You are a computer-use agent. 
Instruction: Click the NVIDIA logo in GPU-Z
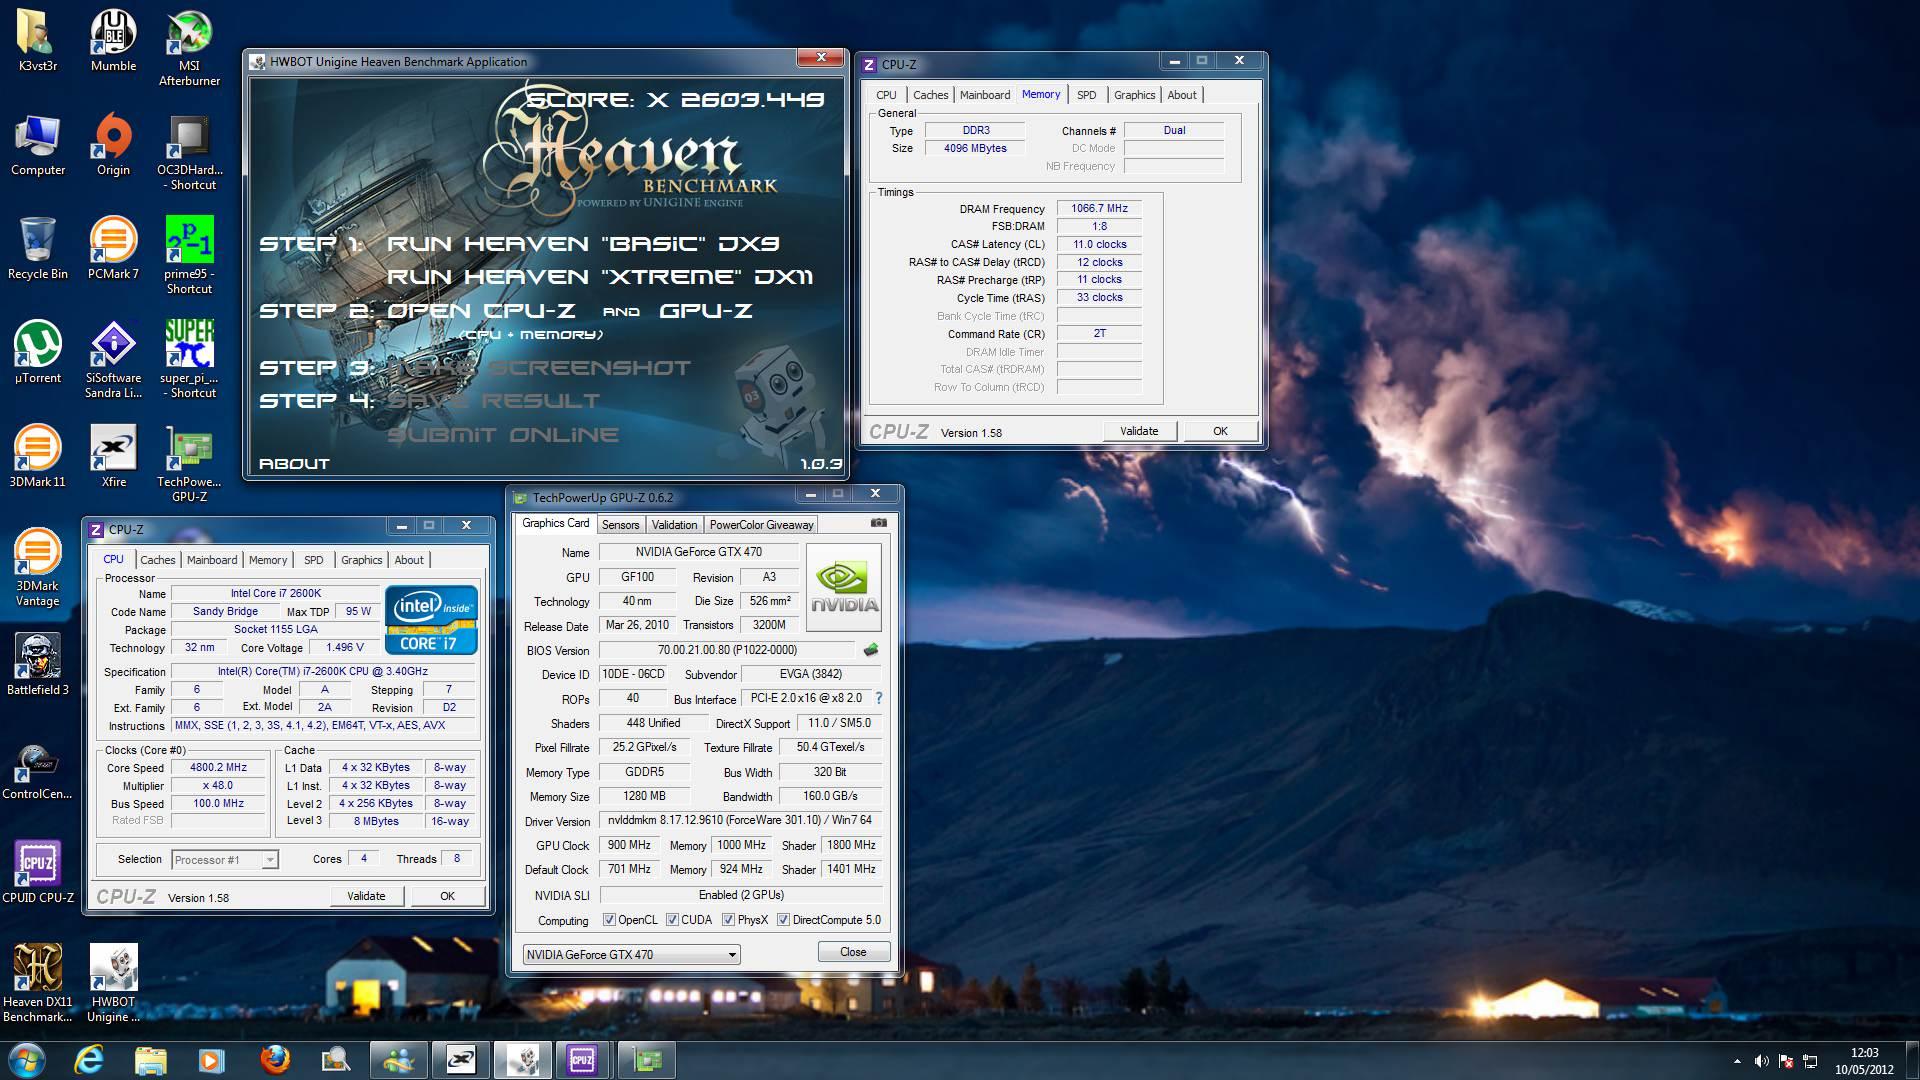click(x=844, y=587)
